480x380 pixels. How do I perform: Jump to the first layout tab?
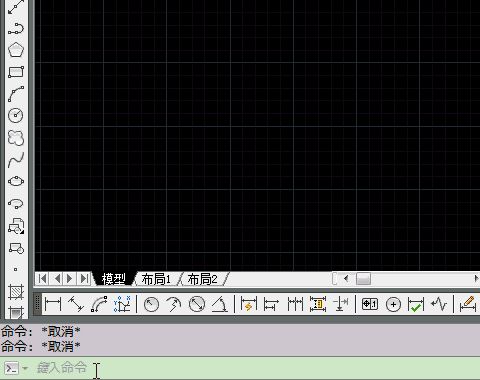(x=42, y=279)
